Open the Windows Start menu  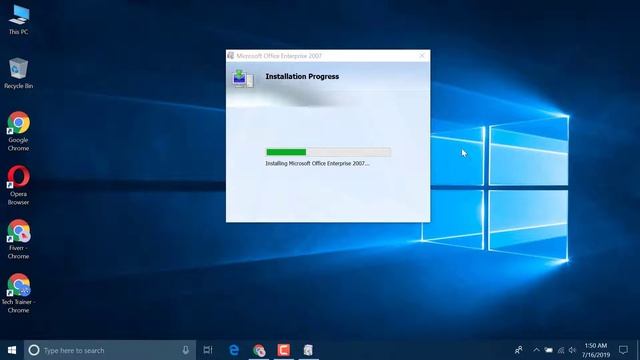pyautogui.click(x=12, y=350)
